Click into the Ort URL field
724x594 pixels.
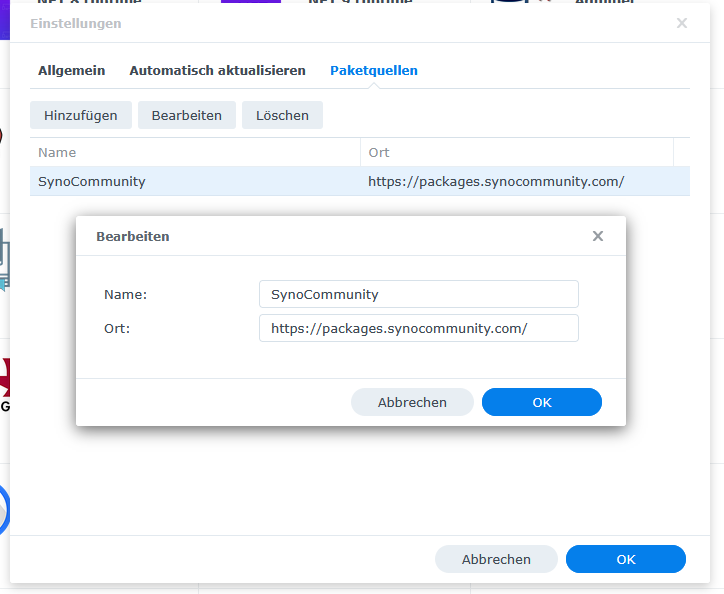click(x=418, y=328)
